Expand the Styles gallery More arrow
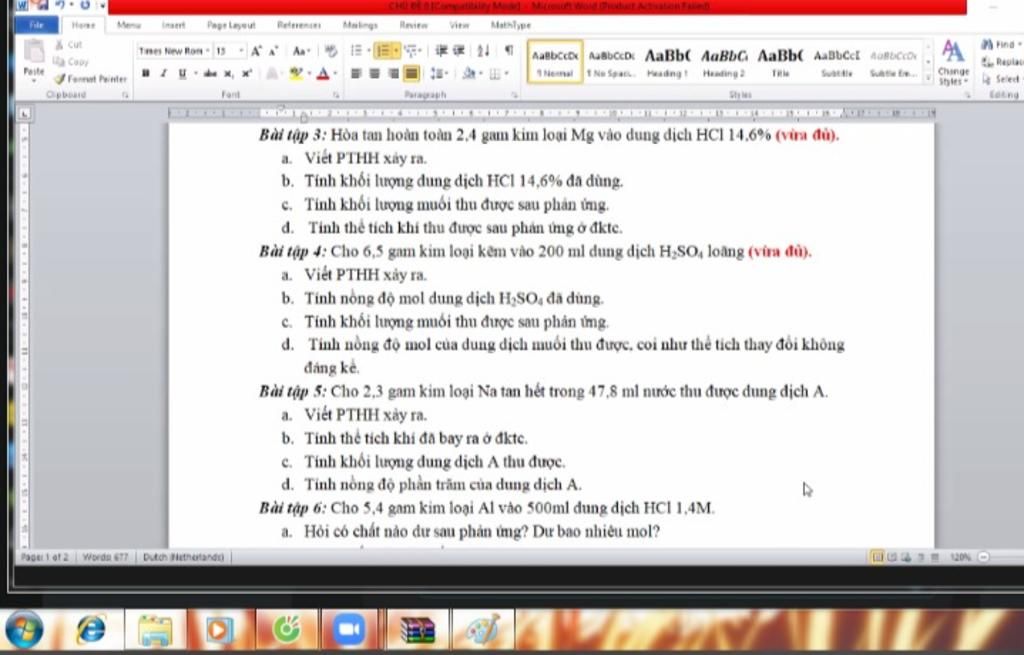 click(x=928, y=78)
